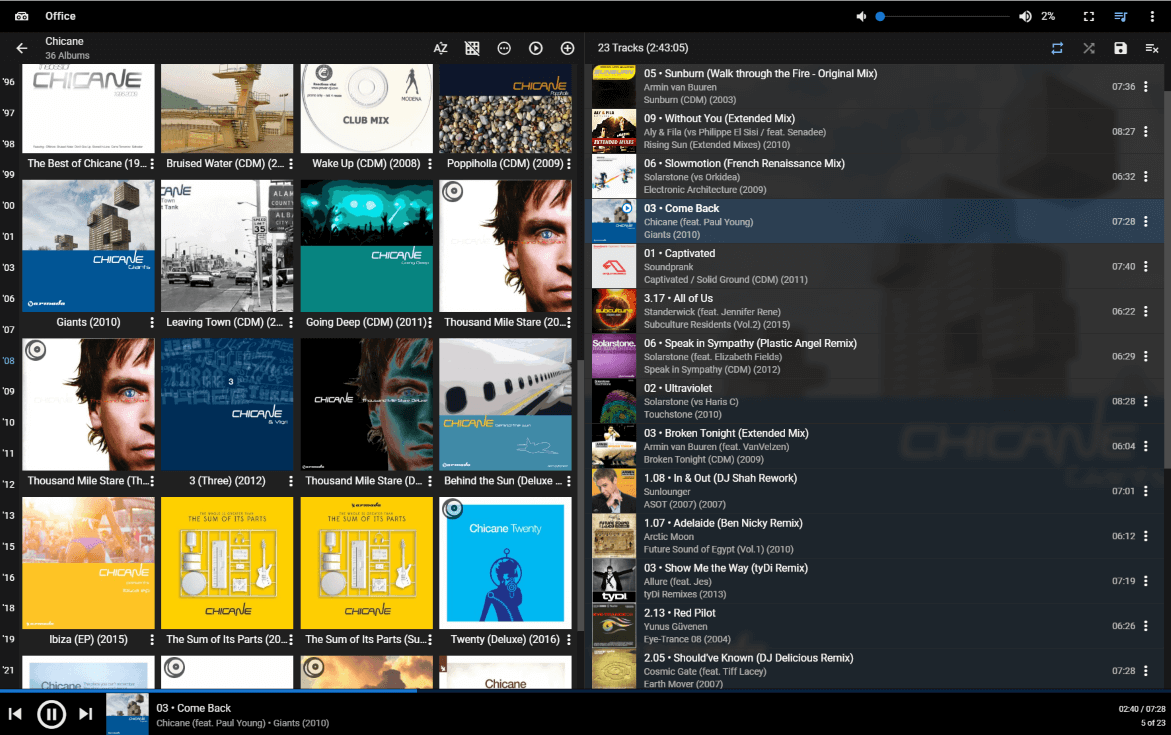
Task: Jump to year '12 in index
Action: point(9,485)
